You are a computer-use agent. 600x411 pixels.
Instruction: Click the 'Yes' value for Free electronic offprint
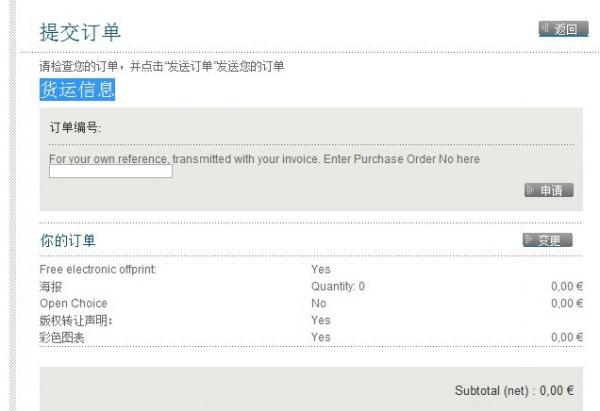coord(320,269)
